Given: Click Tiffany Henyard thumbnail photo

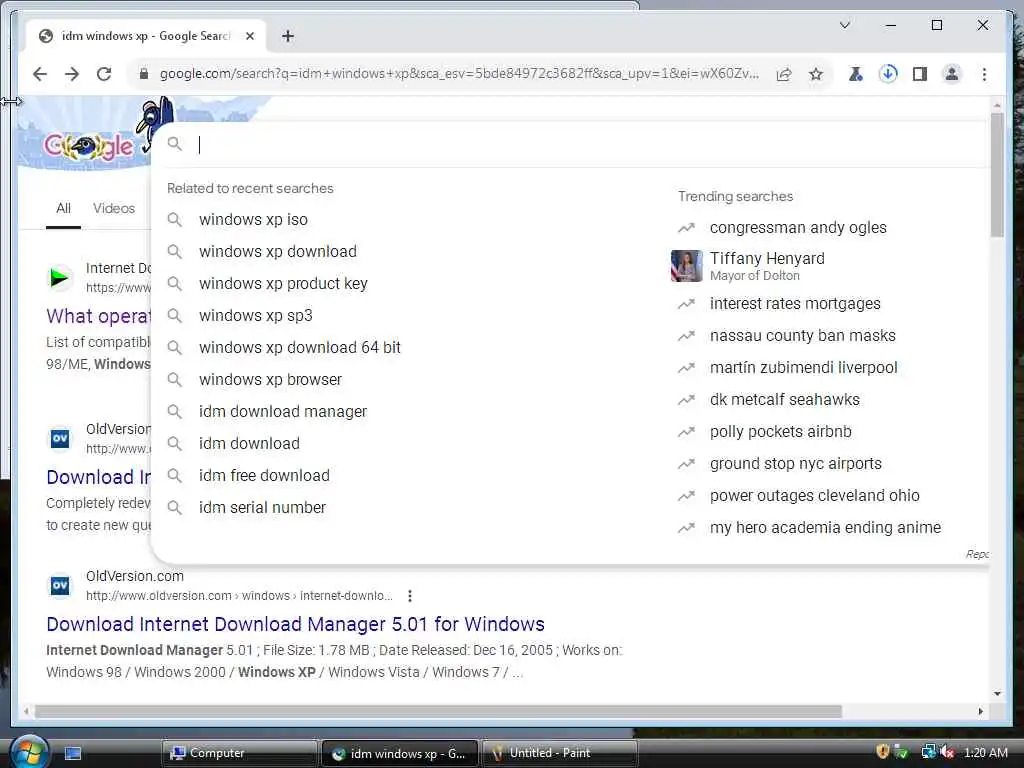Looking at the screenshot, I should 686,266.
